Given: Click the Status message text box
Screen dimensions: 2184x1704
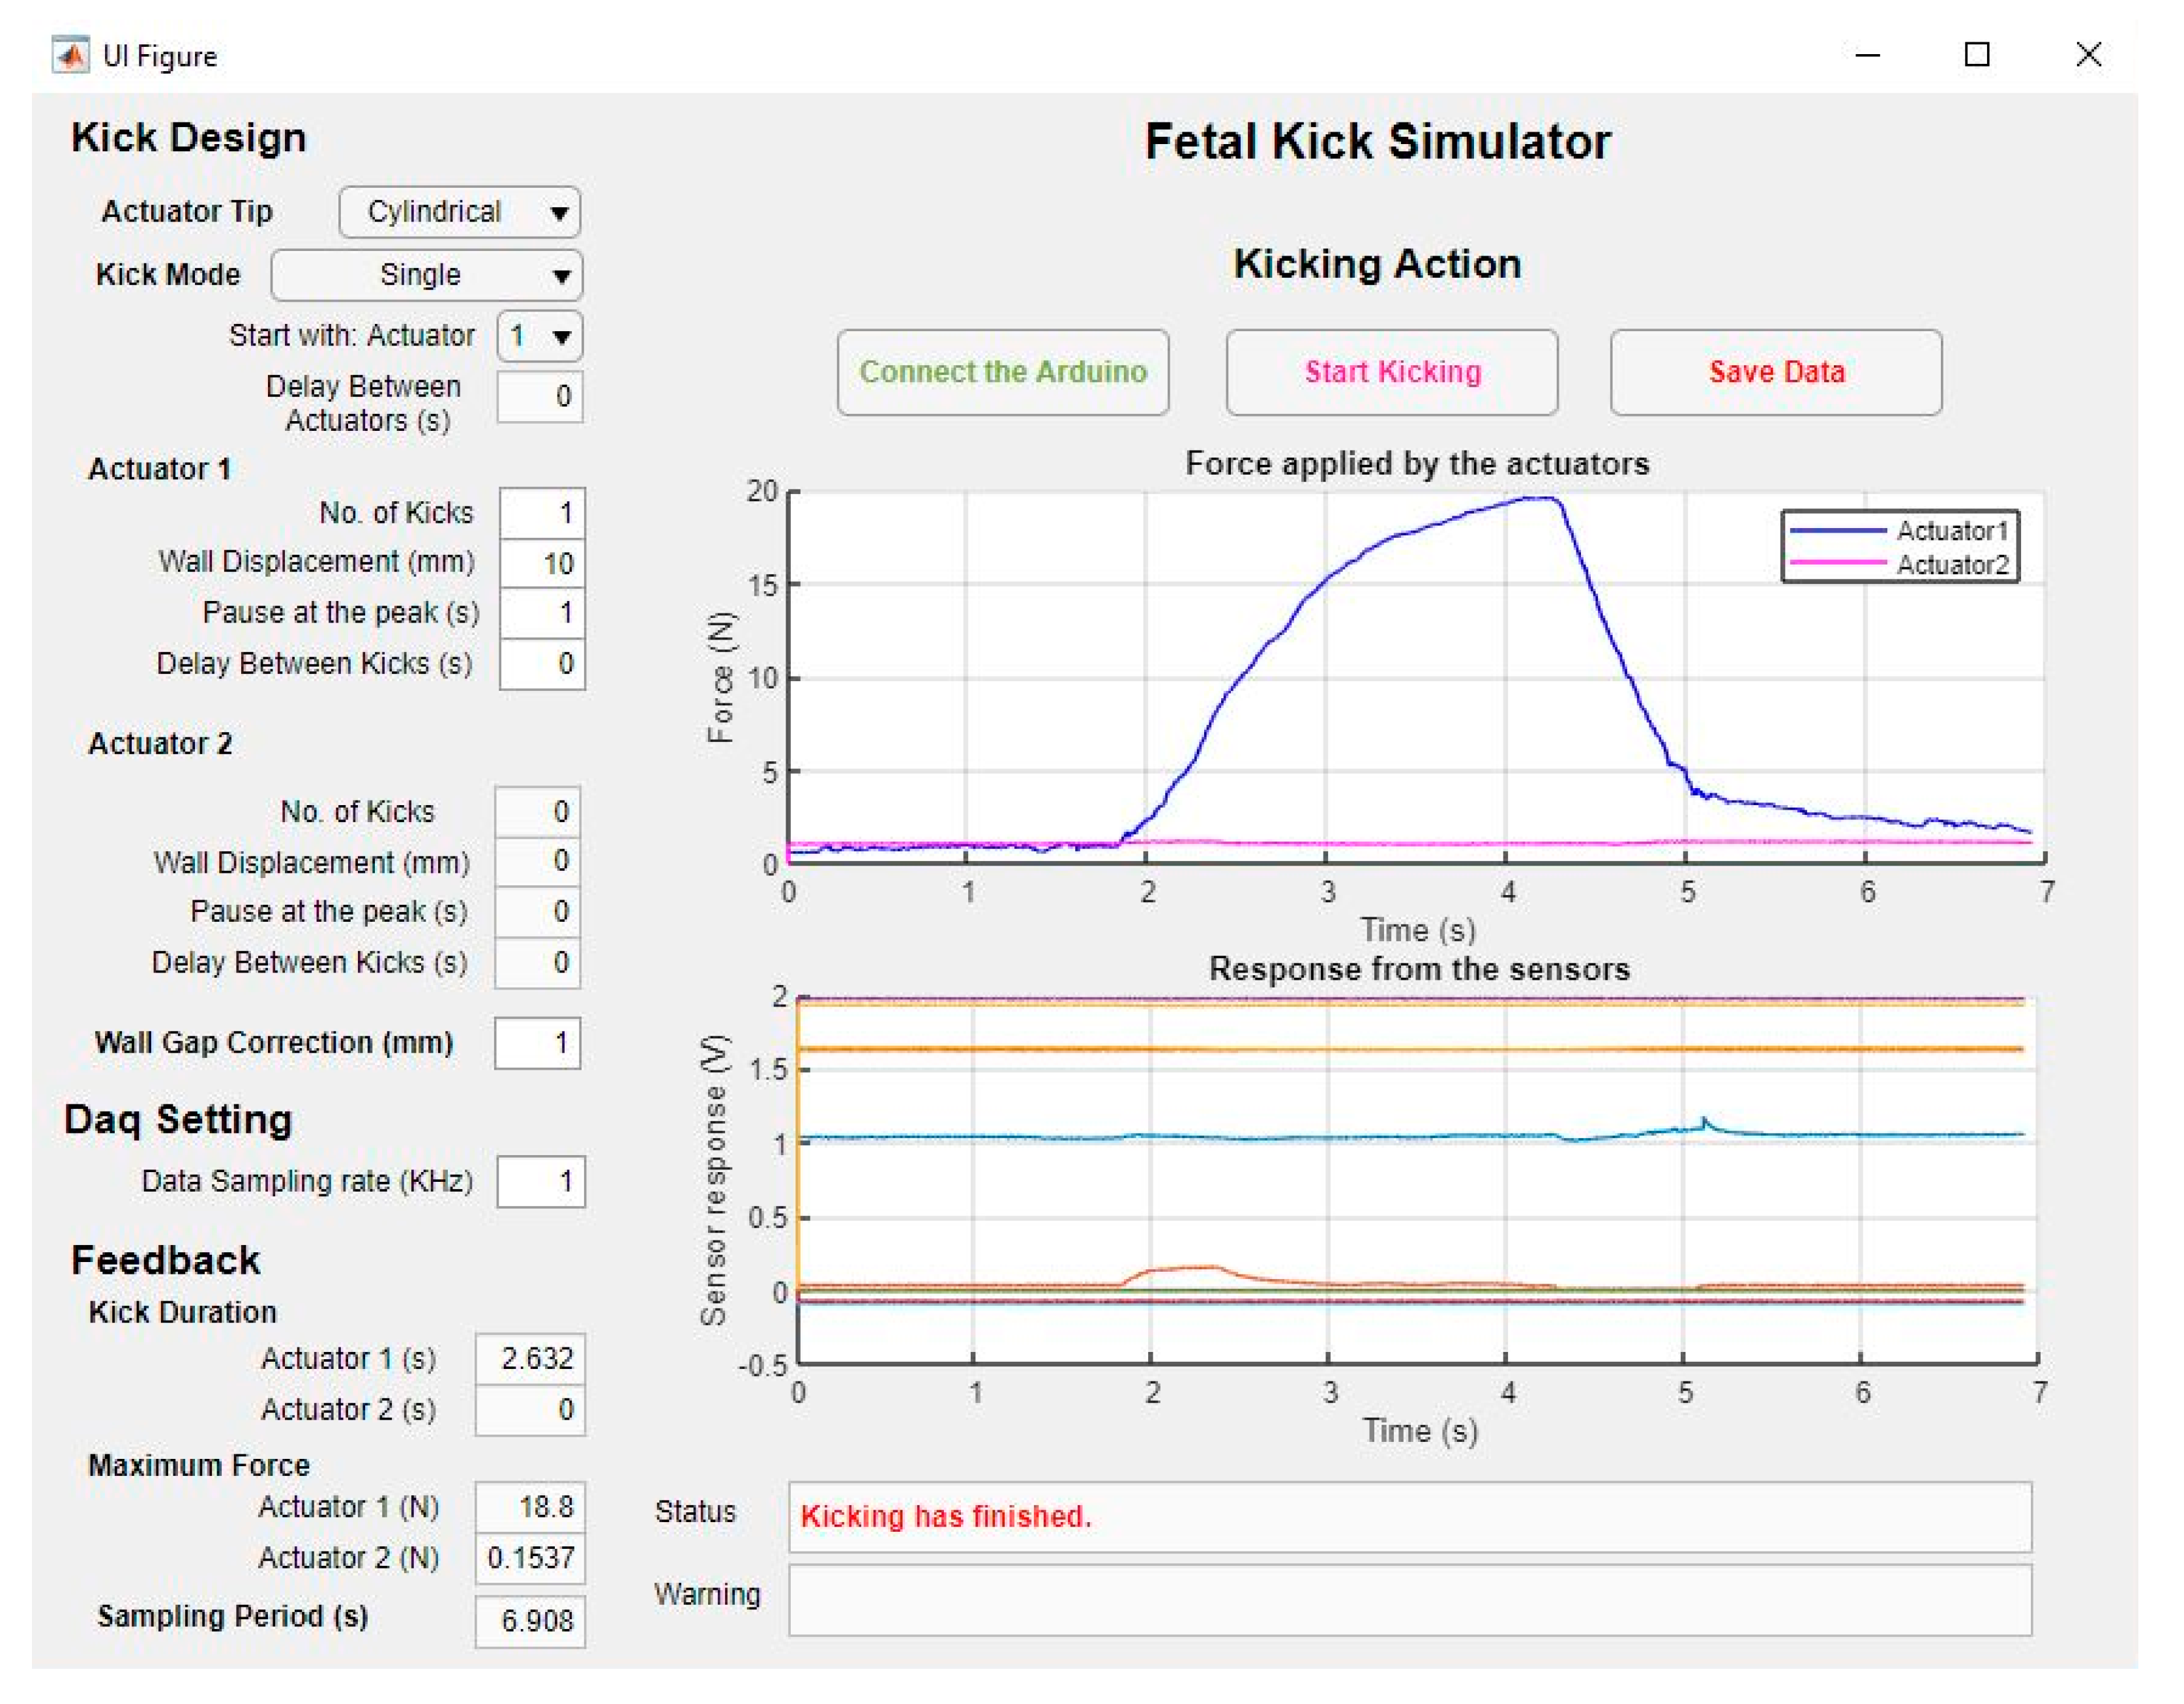Looking at the screenshot, I should pyautogui.click(x=1410, y=1516).
